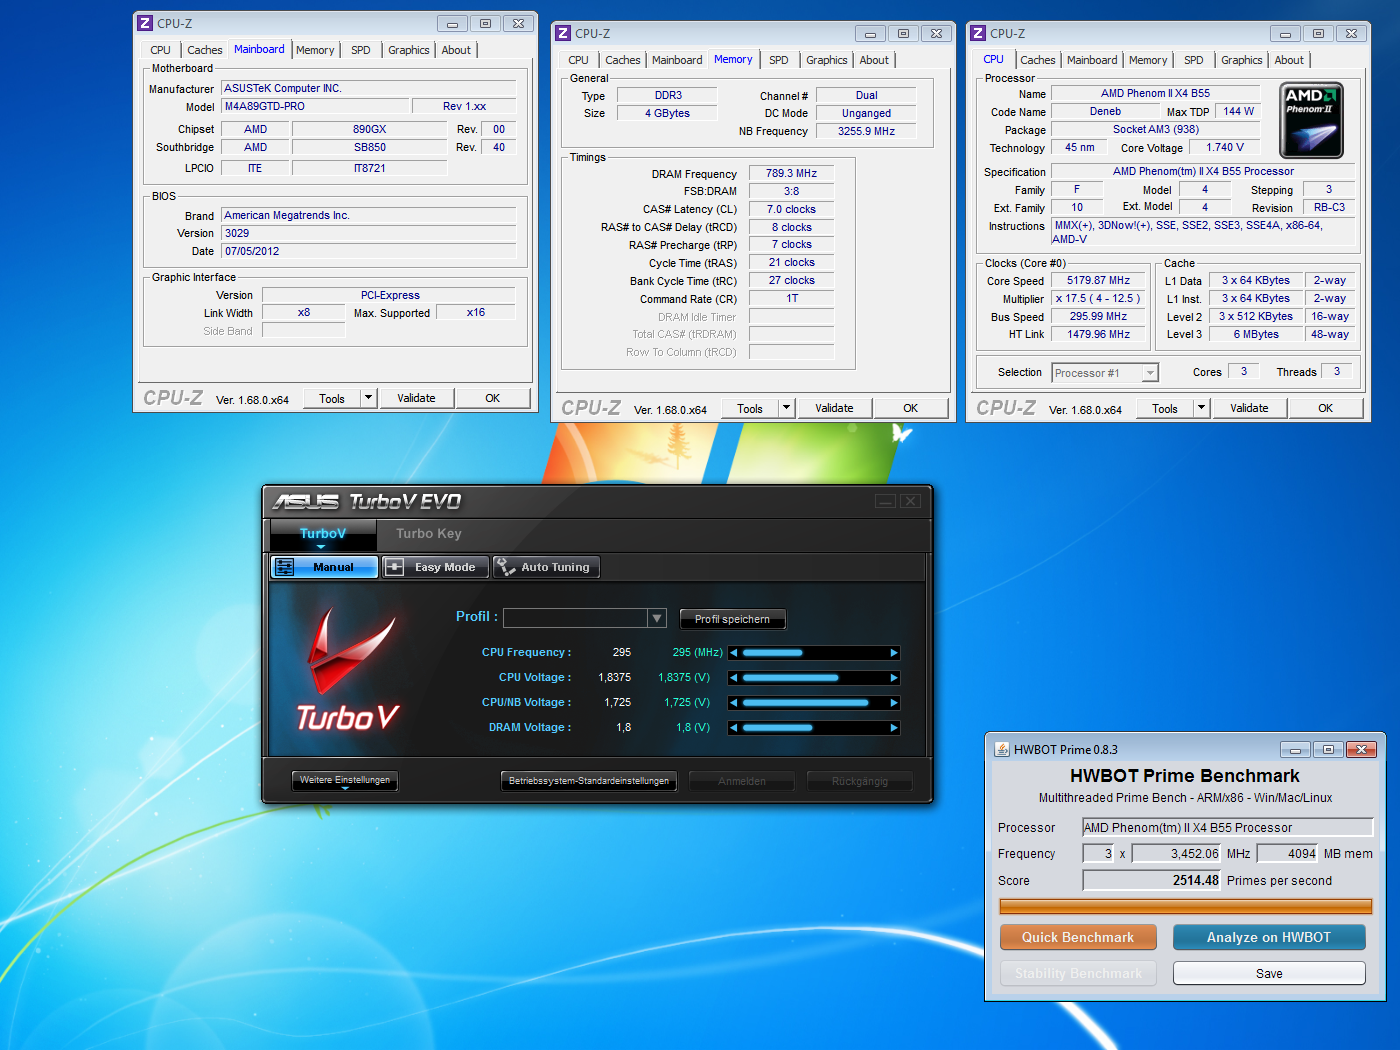The image size is (1400, 1050).
Task: Minimize the TurboV EVO window
Action: [x=885, y=501]
